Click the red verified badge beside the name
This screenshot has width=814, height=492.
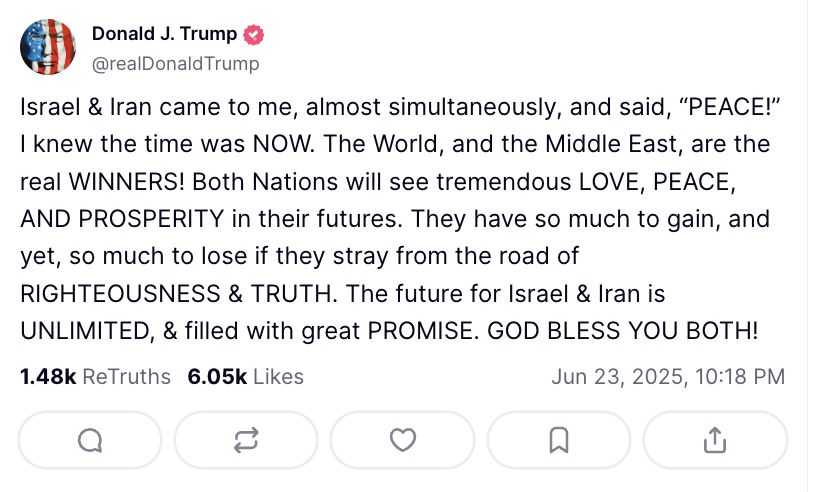pos(254,35)
